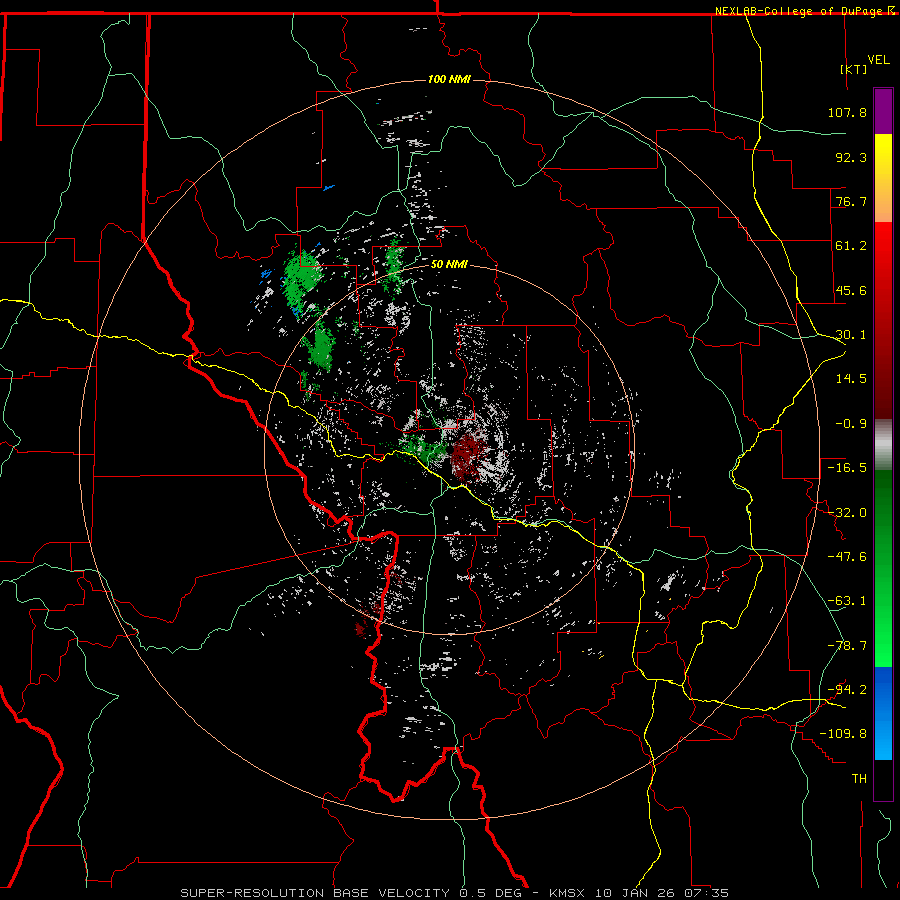The width and height of the screenshot is (900, 900).
Task: Select the 61.2 legend value
Action: coord(851,246)
